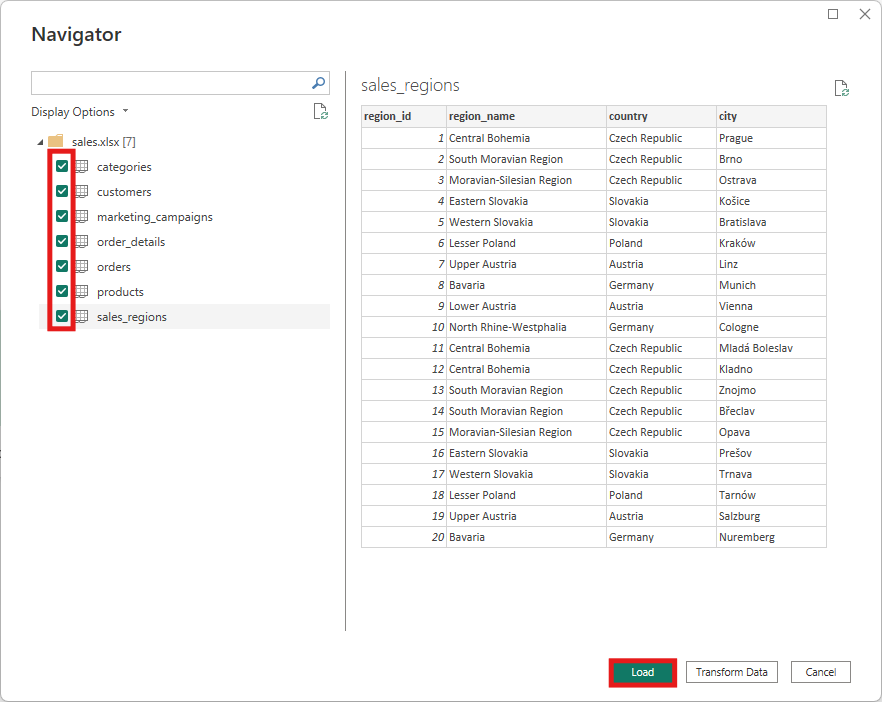Image resolution: width=882 pixels, height=702 pixels.
Task: Click the sales.xlsx folder icon
Action: [x=56, y=141]
